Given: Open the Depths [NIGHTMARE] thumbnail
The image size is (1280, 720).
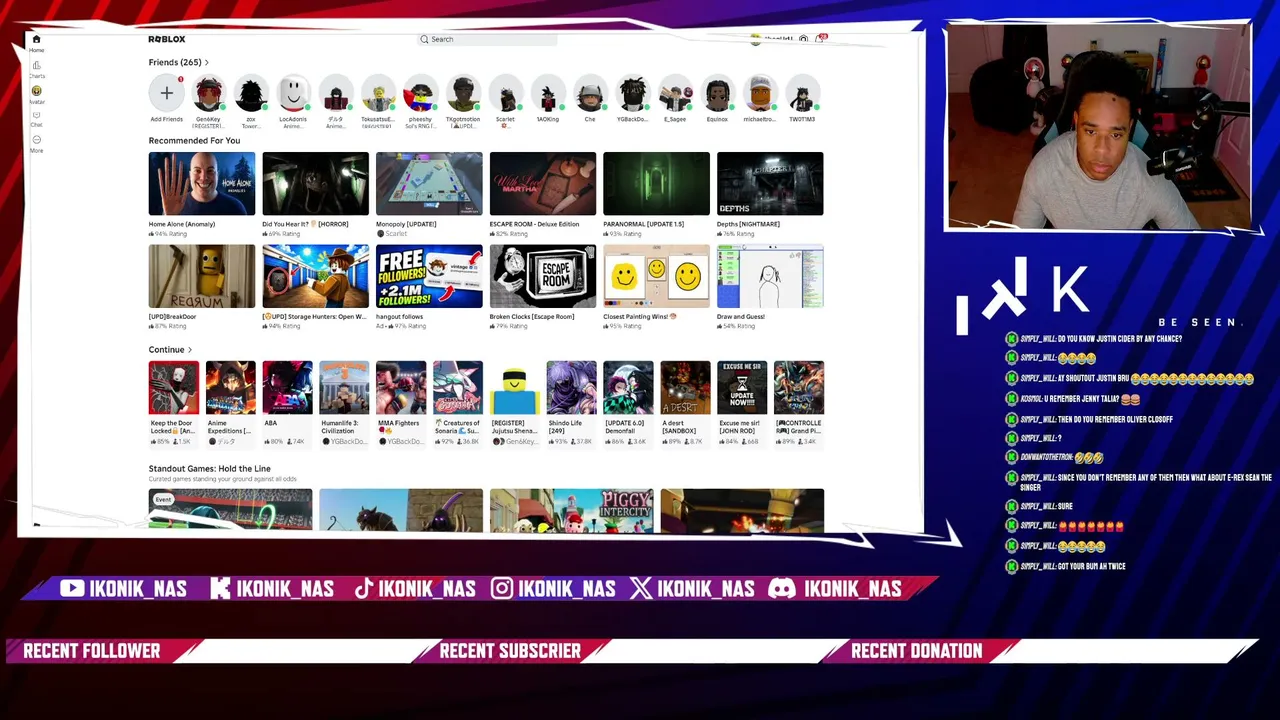Looking at the screenshot, I should [770, 184].
